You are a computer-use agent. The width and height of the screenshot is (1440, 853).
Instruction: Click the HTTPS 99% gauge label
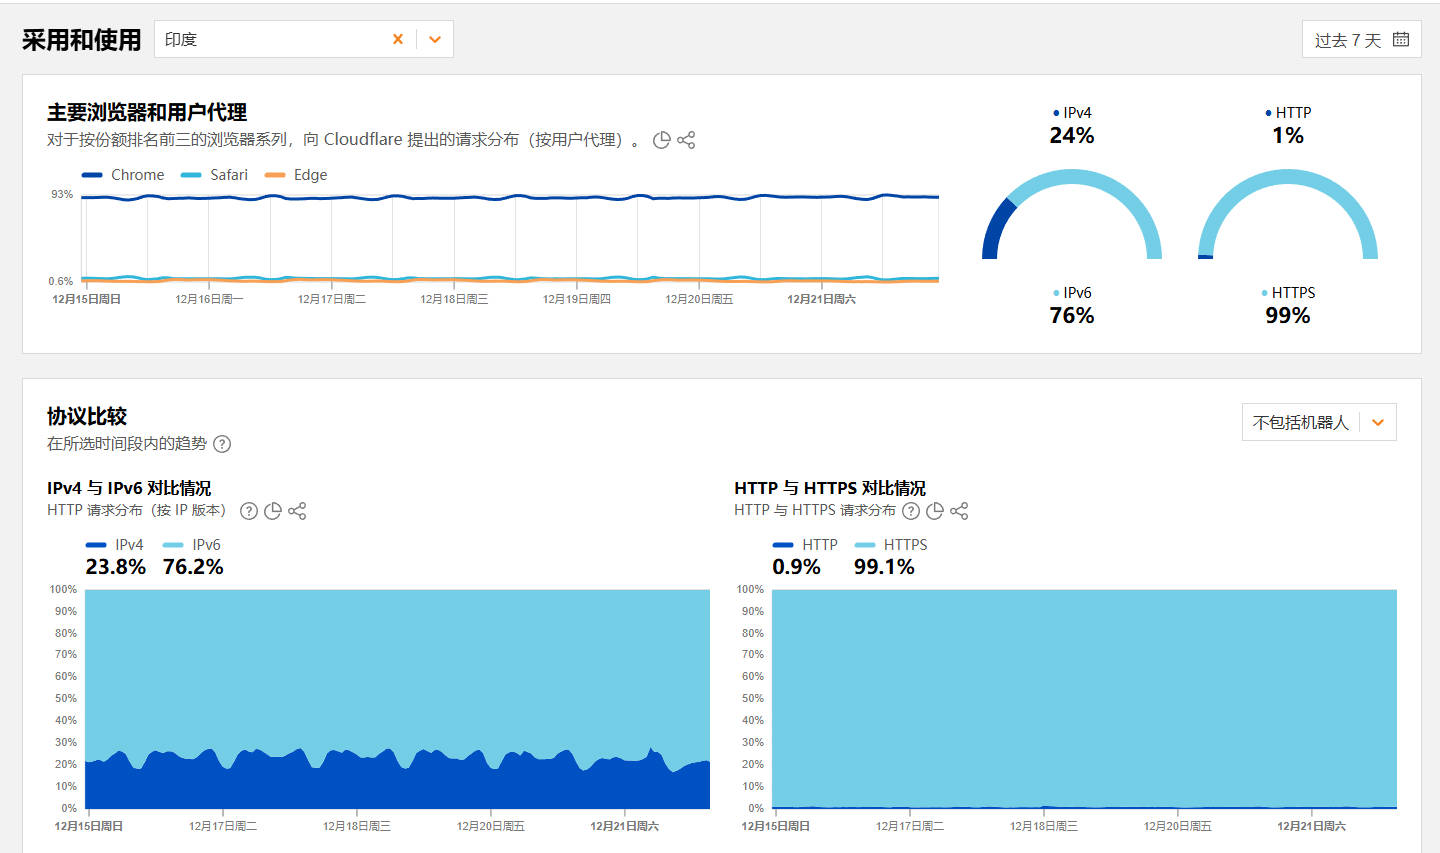[1288, 305]
